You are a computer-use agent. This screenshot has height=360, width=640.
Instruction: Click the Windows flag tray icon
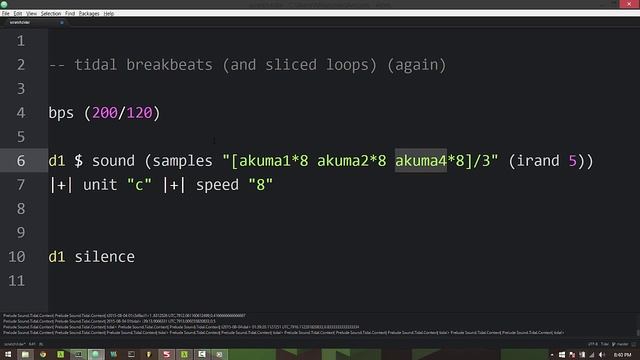(562, 355)
